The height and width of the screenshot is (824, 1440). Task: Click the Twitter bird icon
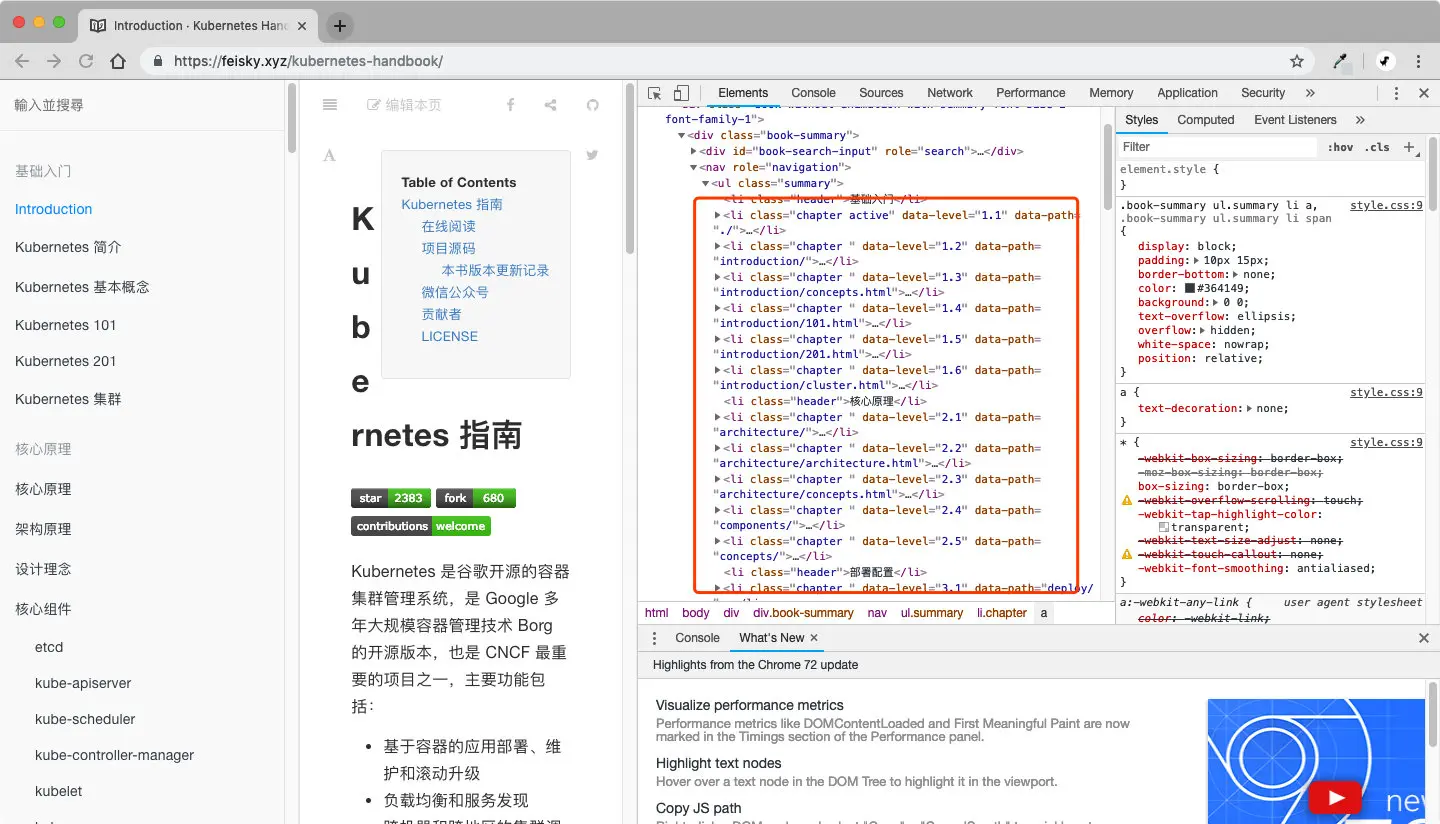click(x=592, y=155)
